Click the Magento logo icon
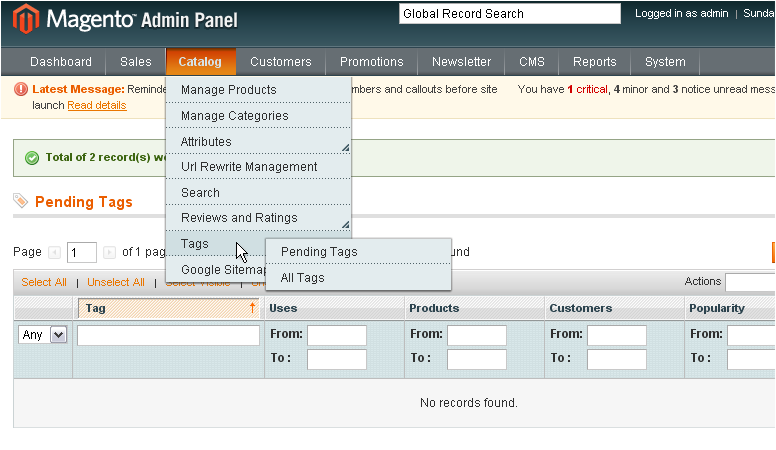Image resolution: width=776 pixels, height=450 pixels. point(26,19)
